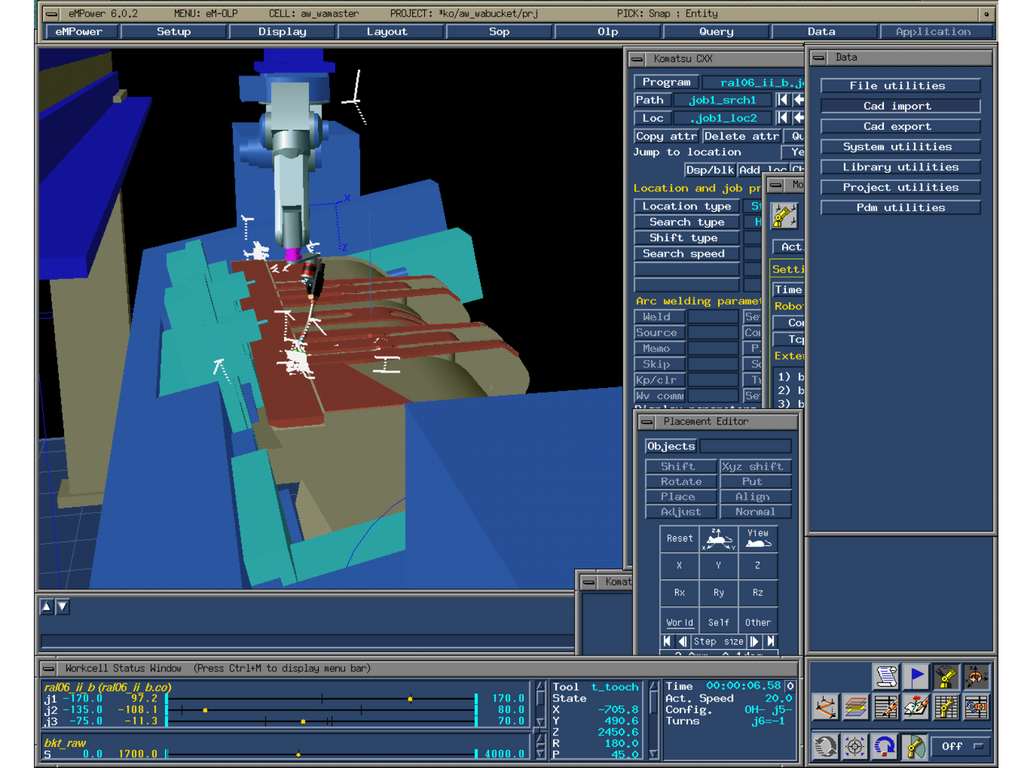Toggle the Off indicator button

tap(963, 746)
